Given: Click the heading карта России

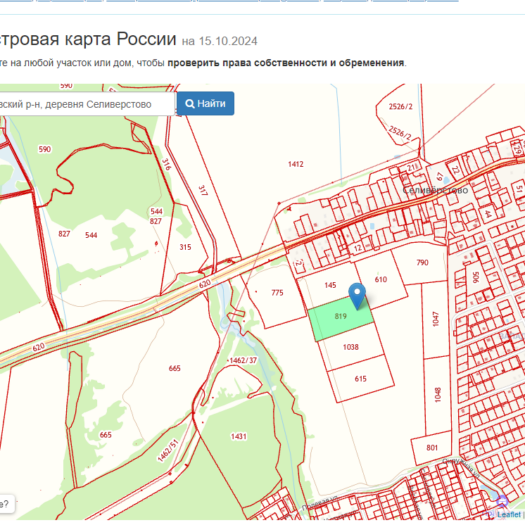Looking at the screenshot, I should (x=120, y=39).
